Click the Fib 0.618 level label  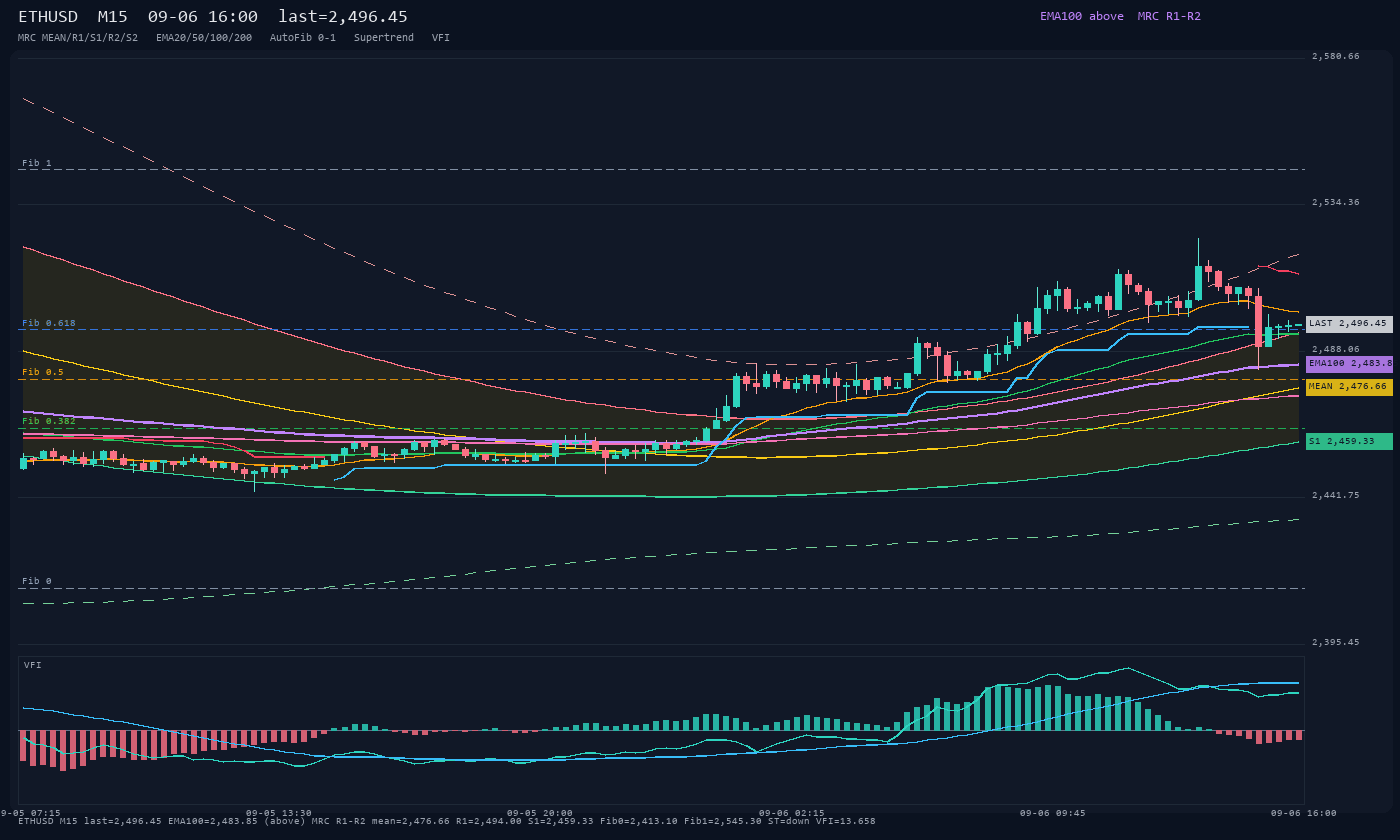pyautogui.click(x=49, y=323)
